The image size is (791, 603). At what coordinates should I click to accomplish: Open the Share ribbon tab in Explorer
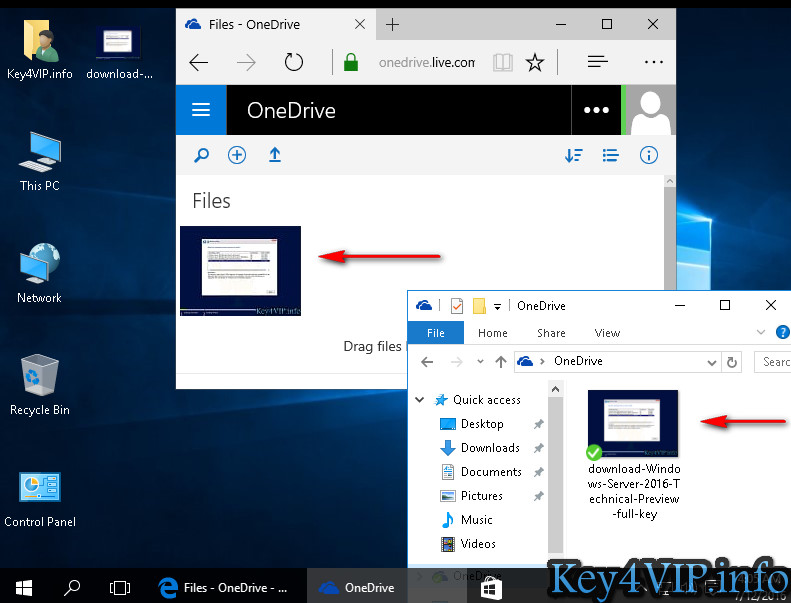pos(551,333)
